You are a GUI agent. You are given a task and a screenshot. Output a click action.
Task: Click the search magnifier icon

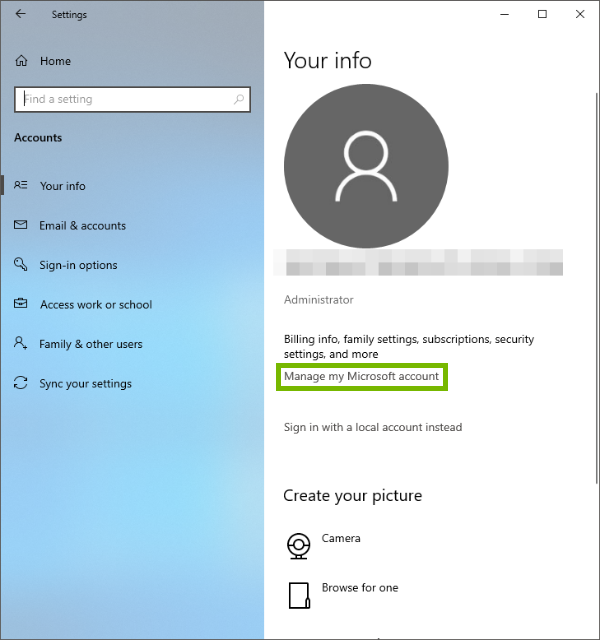tap(239, 99)
